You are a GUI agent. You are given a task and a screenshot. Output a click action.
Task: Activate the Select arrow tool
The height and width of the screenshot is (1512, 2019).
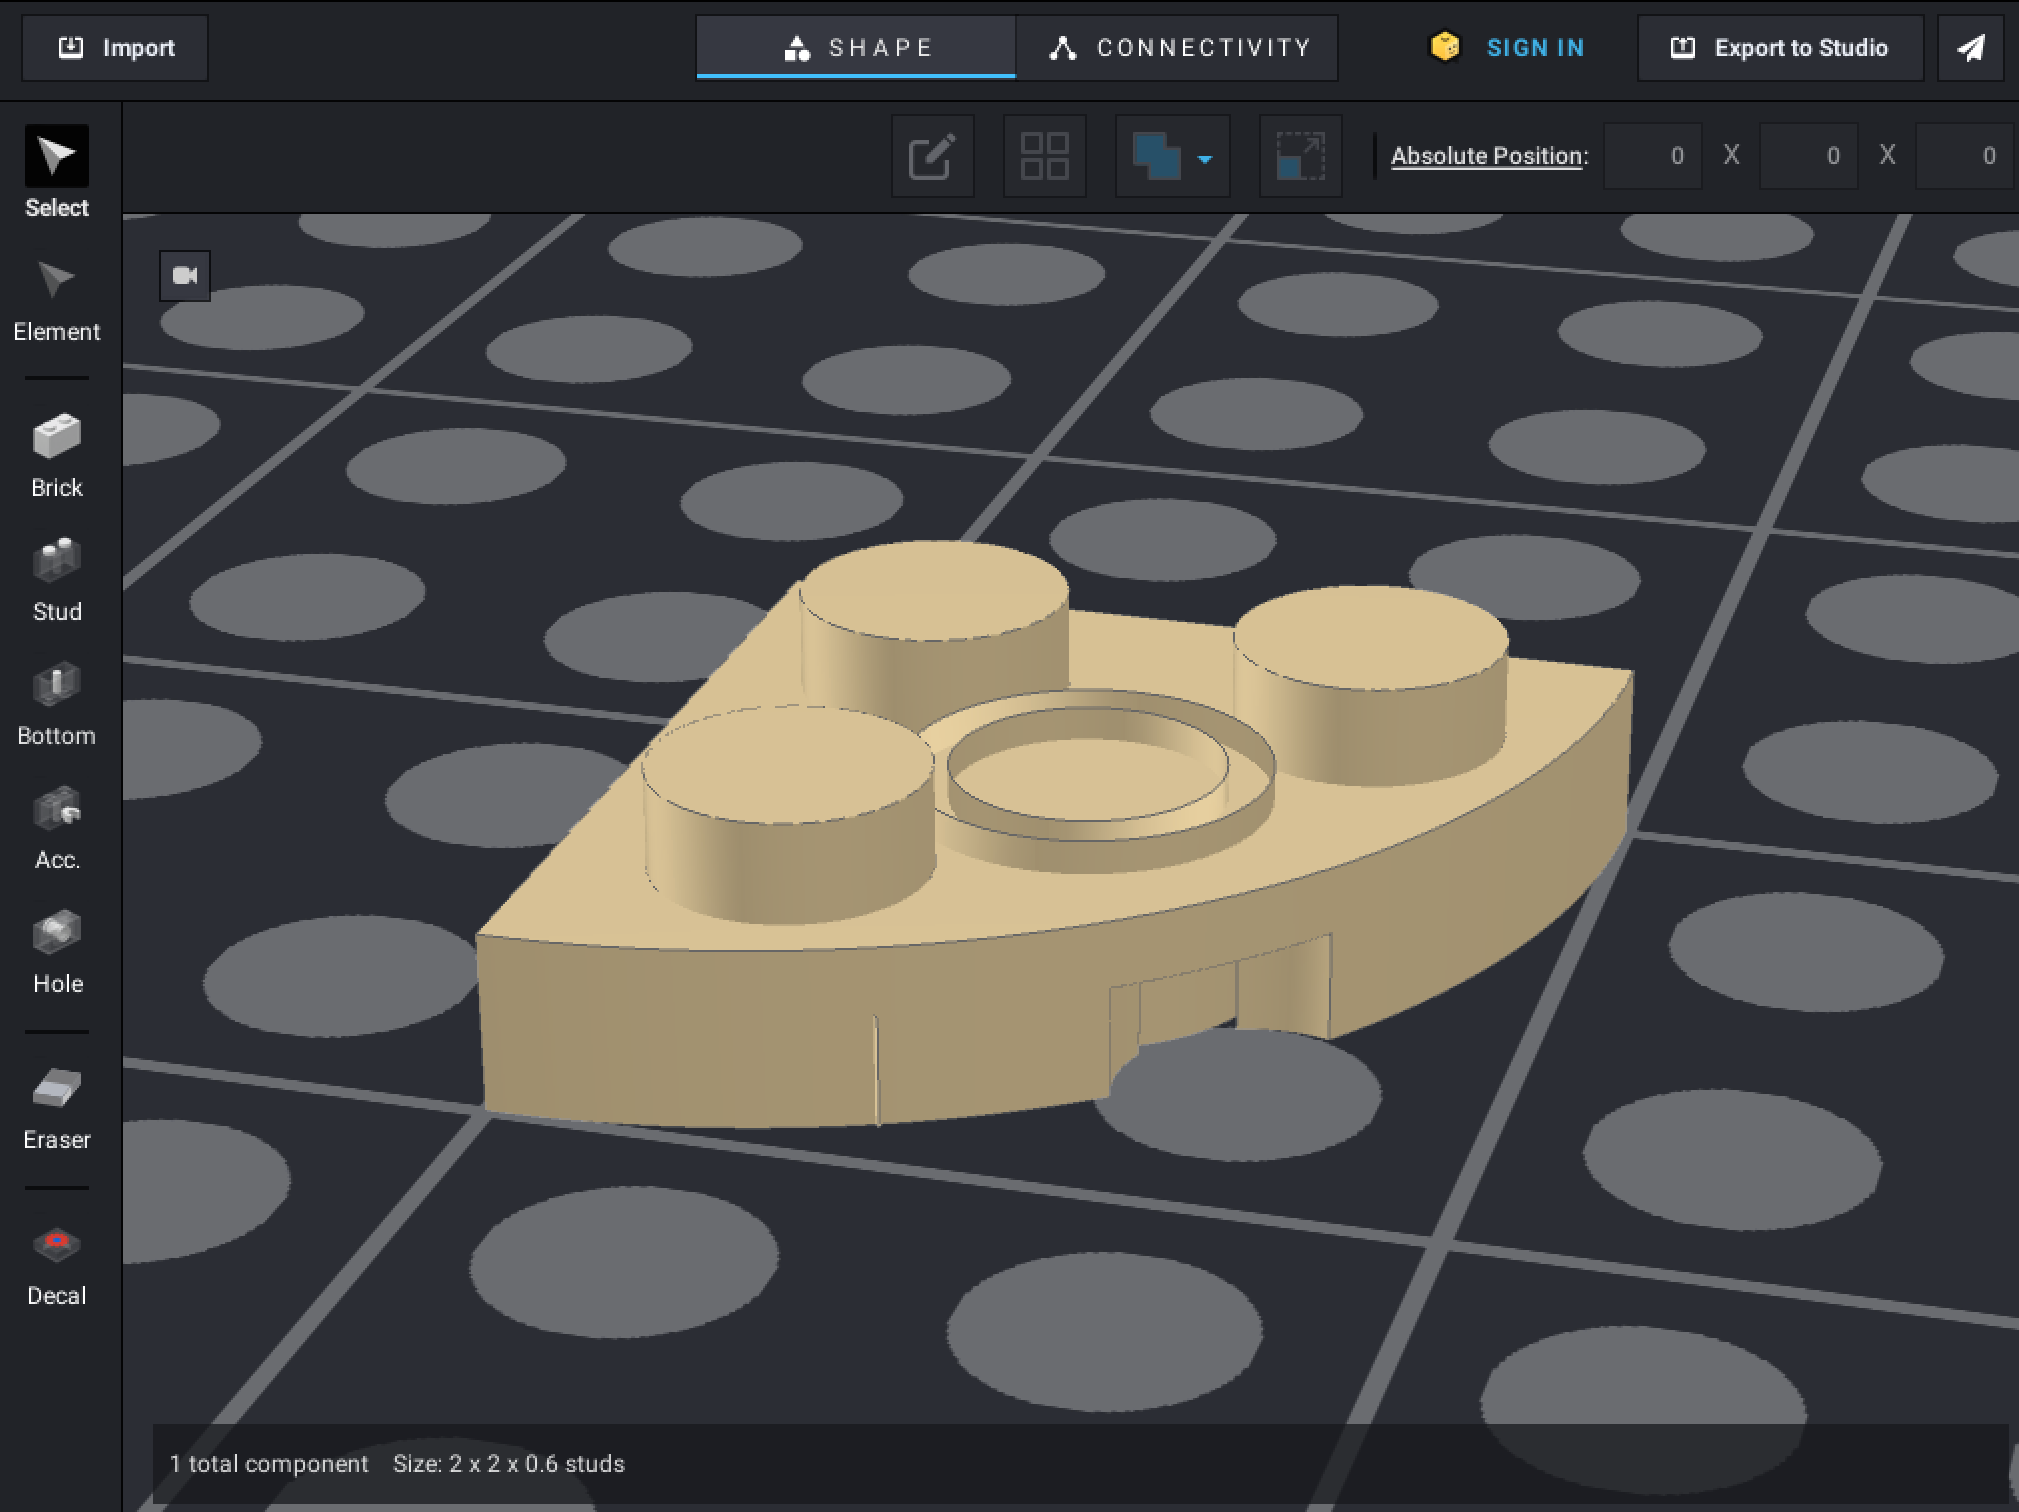pos(56,158)
